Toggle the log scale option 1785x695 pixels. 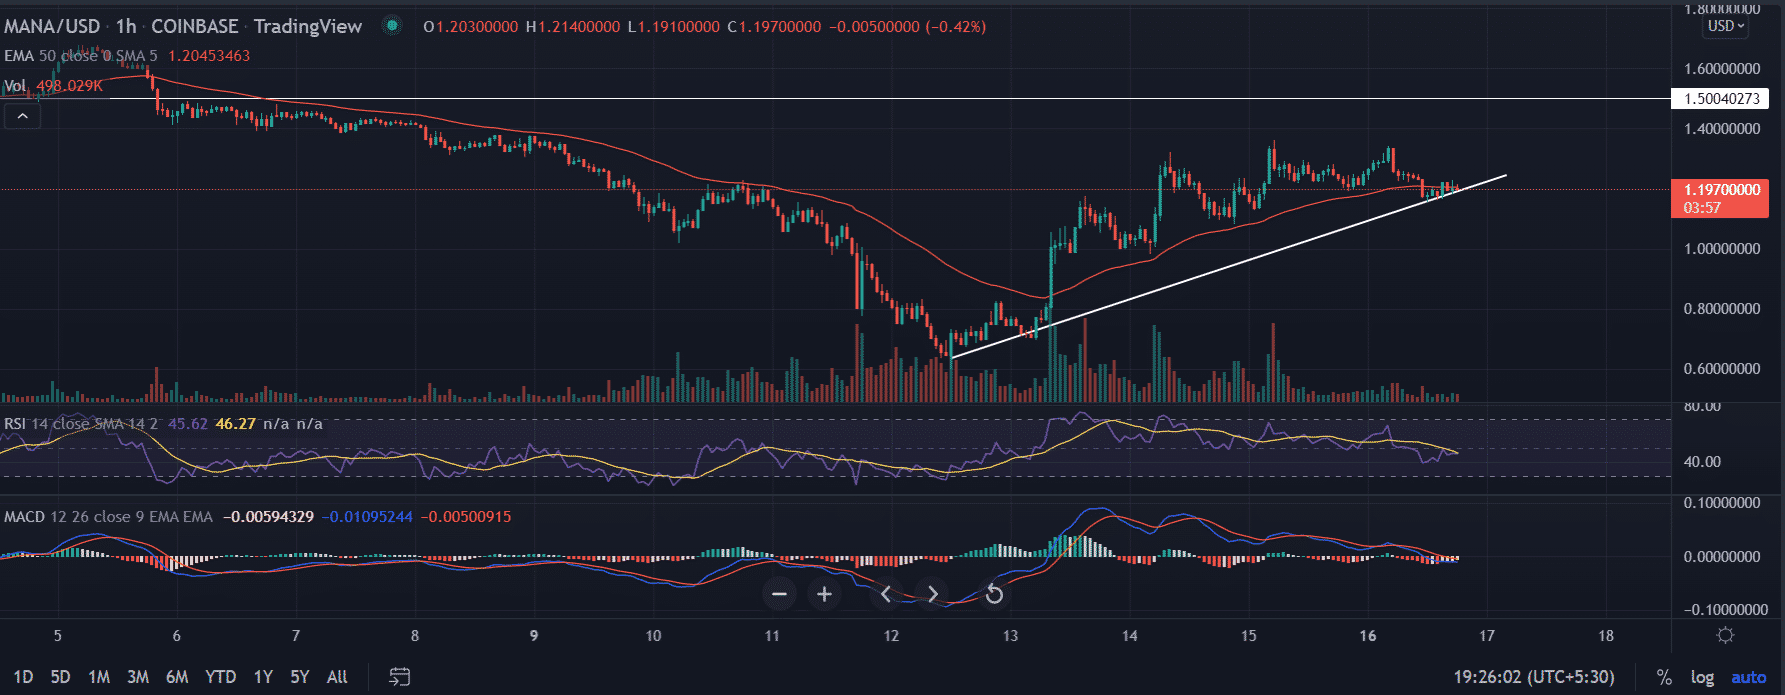click(x=1702, y=677)
